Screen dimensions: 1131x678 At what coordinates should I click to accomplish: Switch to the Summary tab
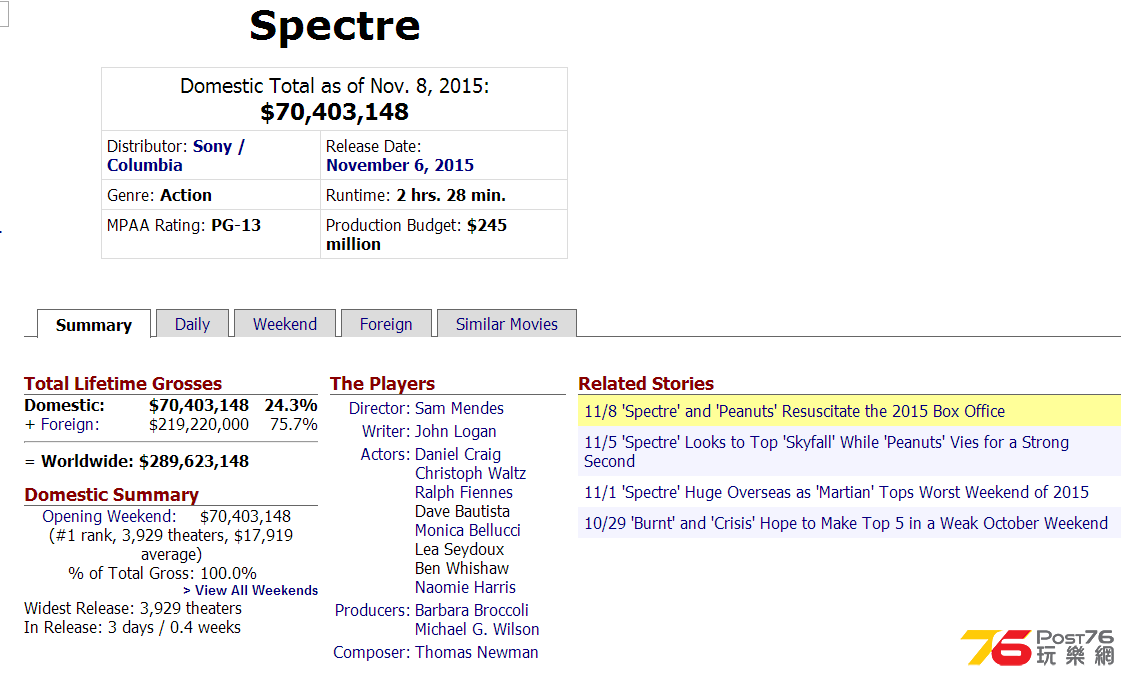pos(94,325)
